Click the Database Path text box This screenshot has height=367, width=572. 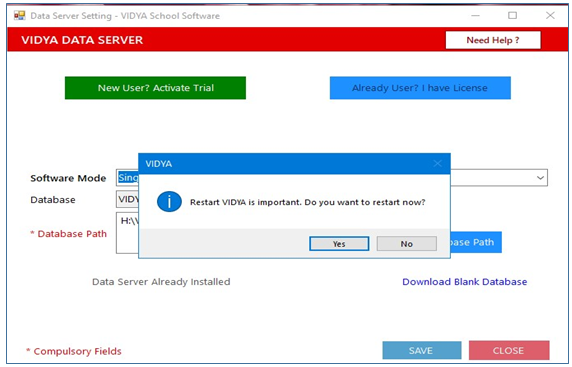127,233
